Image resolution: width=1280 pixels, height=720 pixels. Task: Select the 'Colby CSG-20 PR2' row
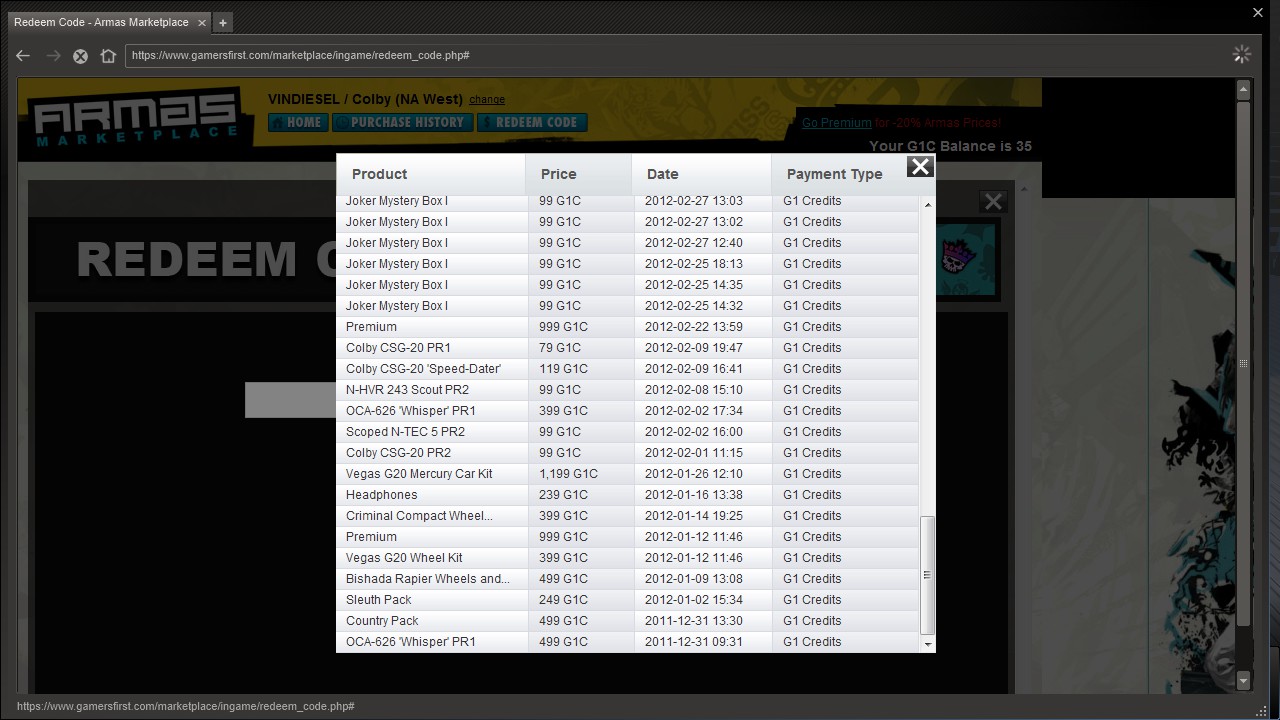point(627,453)
